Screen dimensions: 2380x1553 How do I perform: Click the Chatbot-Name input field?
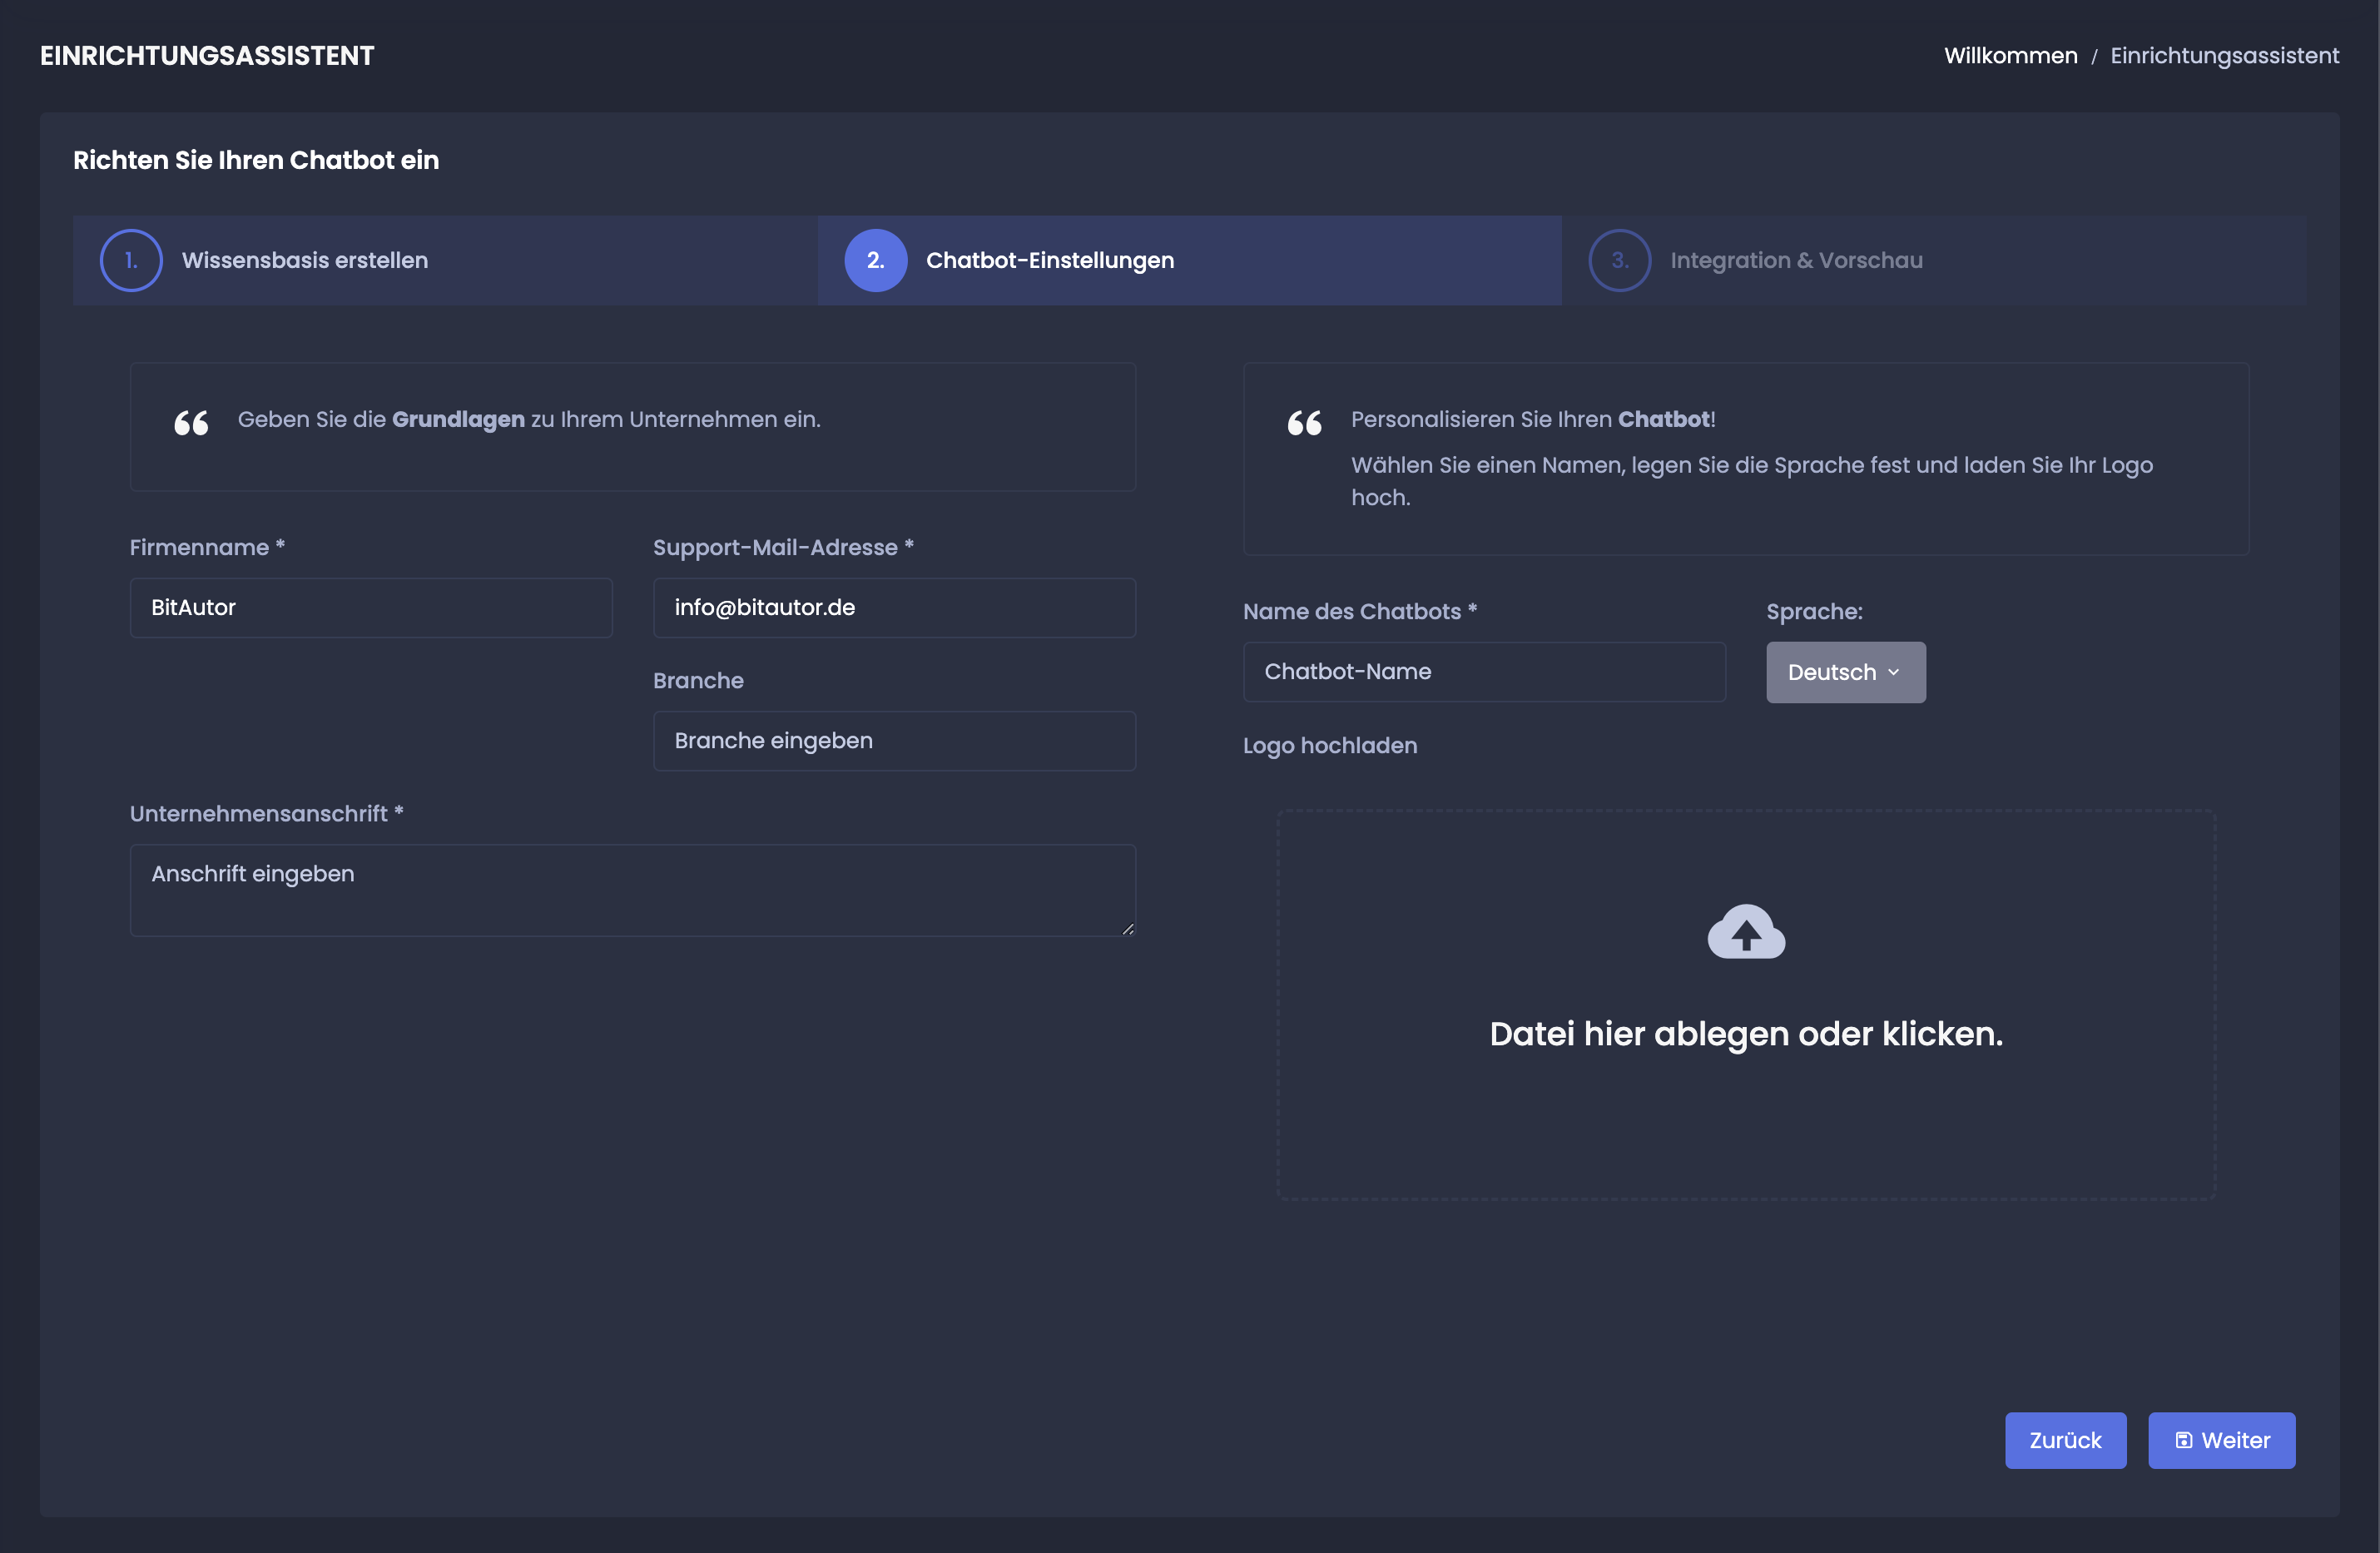click(x=1484, y=672)
